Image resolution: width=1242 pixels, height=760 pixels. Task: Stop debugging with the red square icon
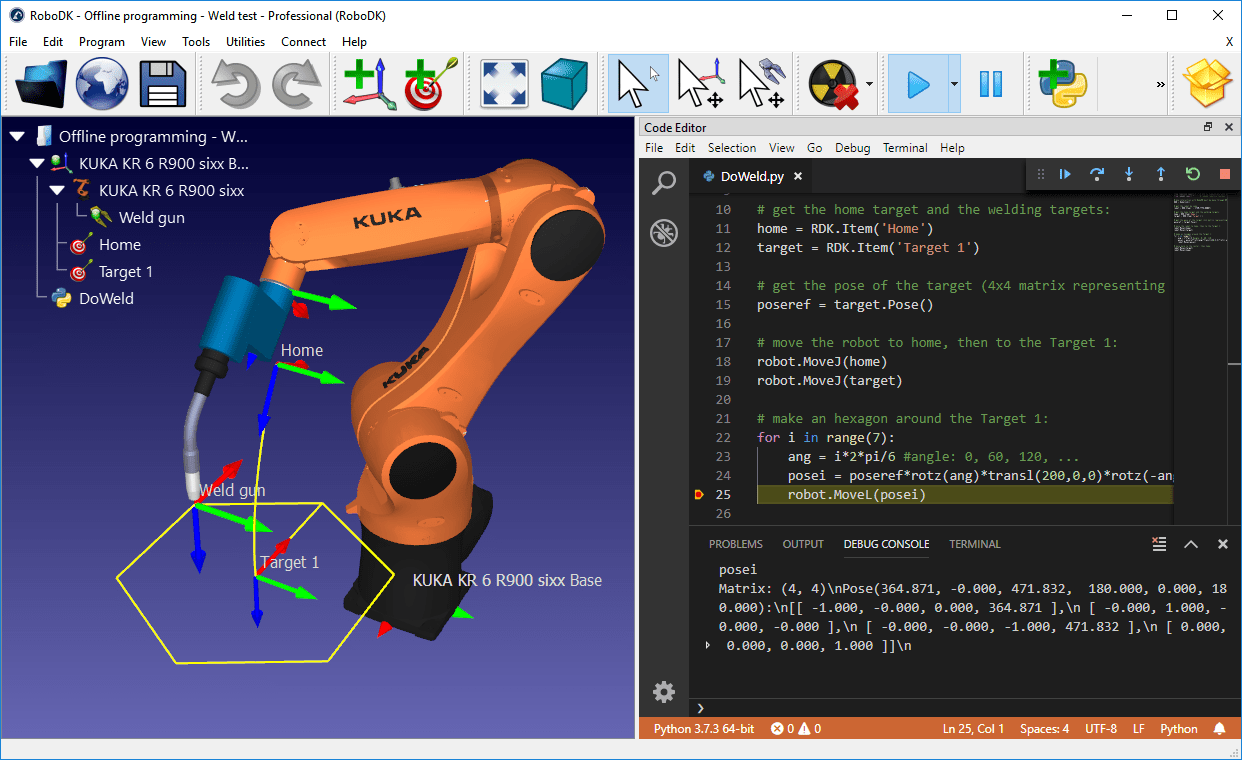click(x=1224, y=173)
